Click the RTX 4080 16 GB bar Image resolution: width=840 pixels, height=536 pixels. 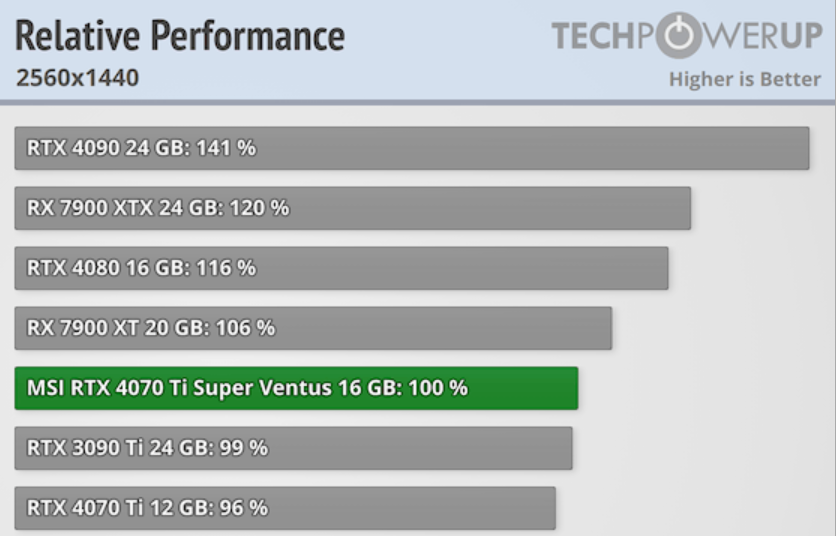click(x=341, y=268)
